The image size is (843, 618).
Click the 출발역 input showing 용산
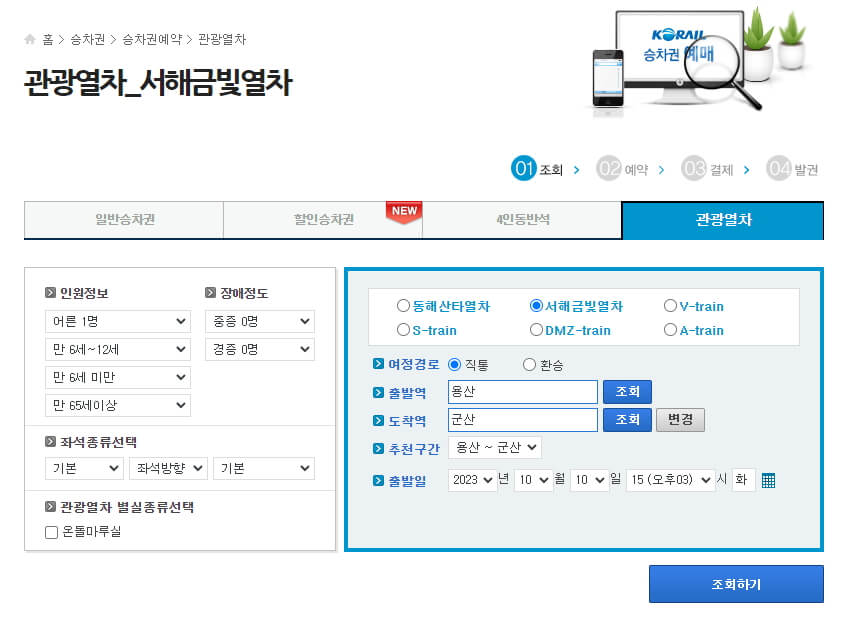pyautogui.click(x=520, y=392)
